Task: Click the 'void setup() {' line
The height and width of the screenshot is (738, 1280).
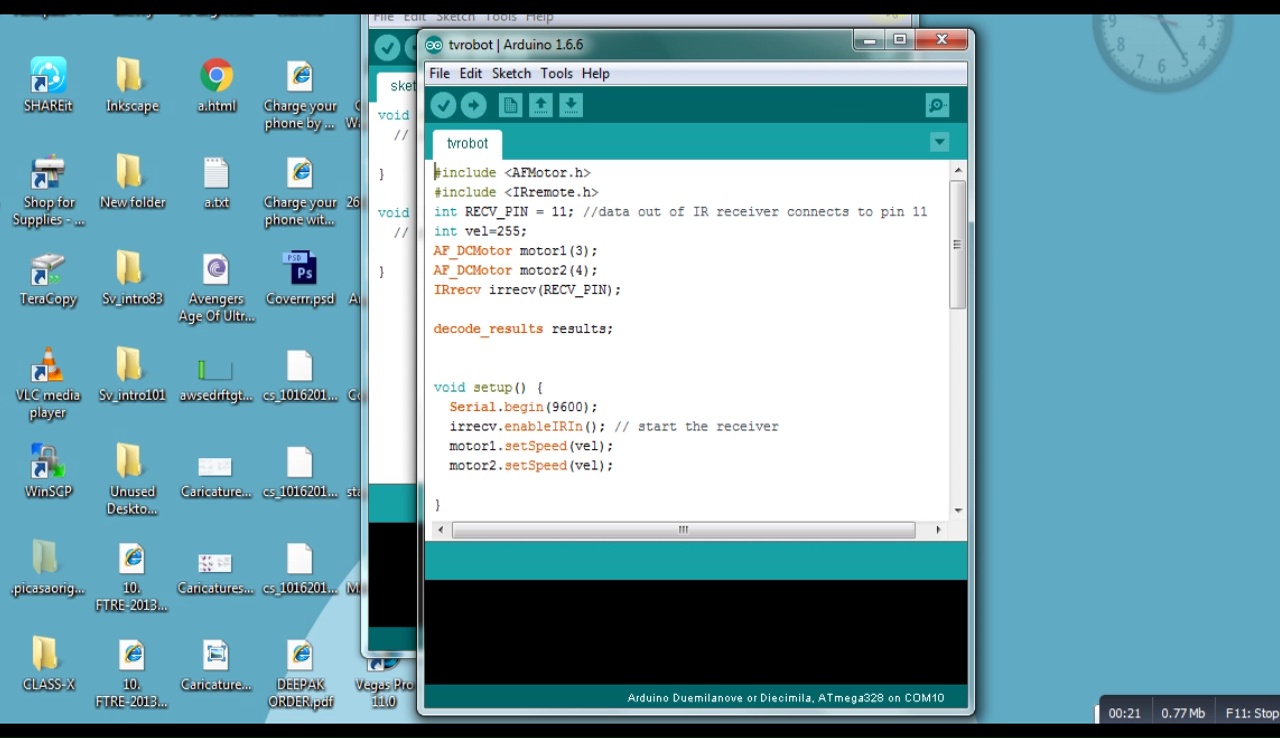Action: coord(488,387)
